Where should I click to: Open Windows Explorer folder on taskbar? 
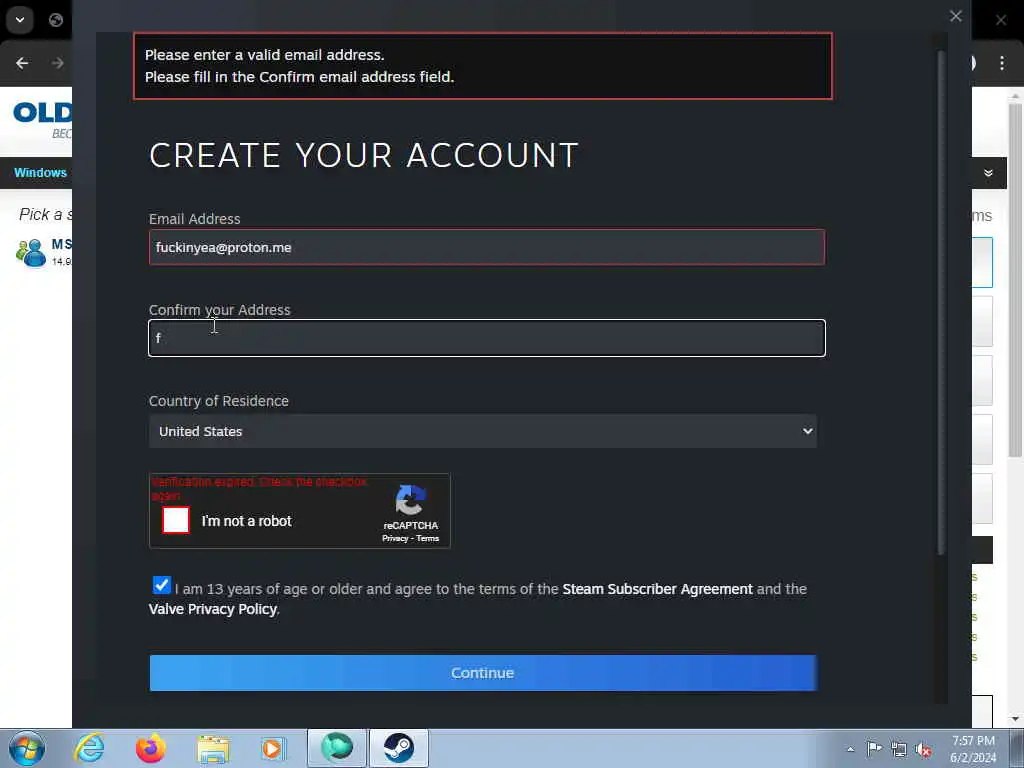(213, 749)
